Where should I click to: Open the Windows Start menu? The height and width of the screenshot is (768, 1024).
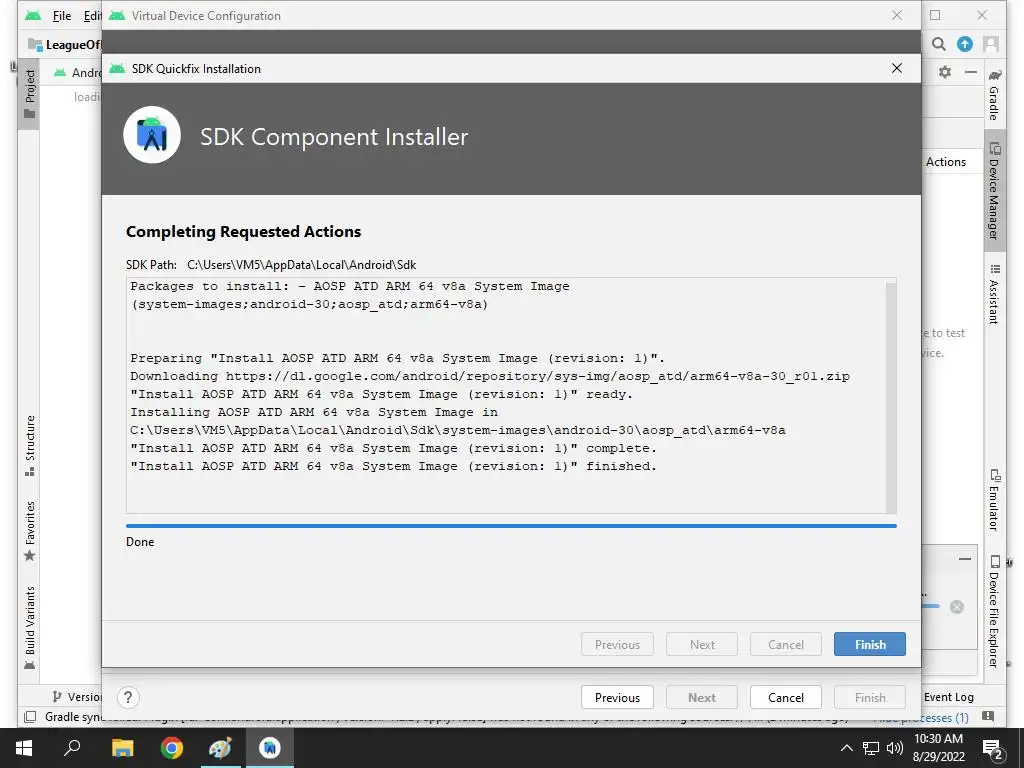(x=24, y=748)
